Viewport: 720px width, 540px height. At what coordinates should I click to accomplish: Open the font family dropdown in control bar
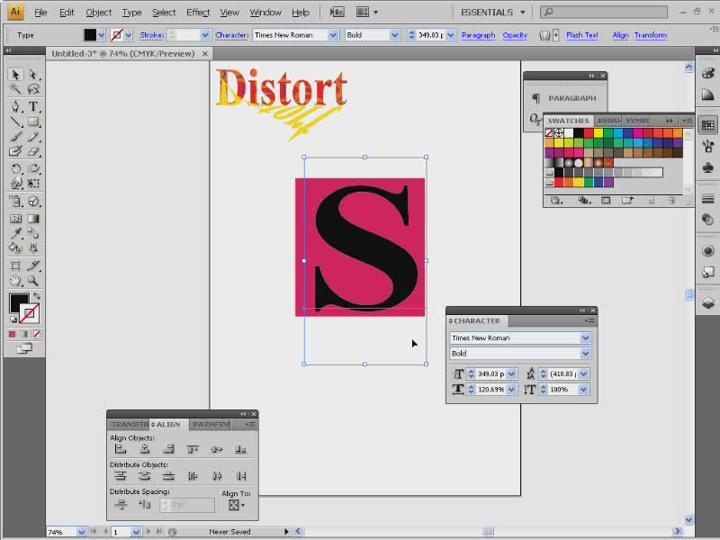pos(333,35)
